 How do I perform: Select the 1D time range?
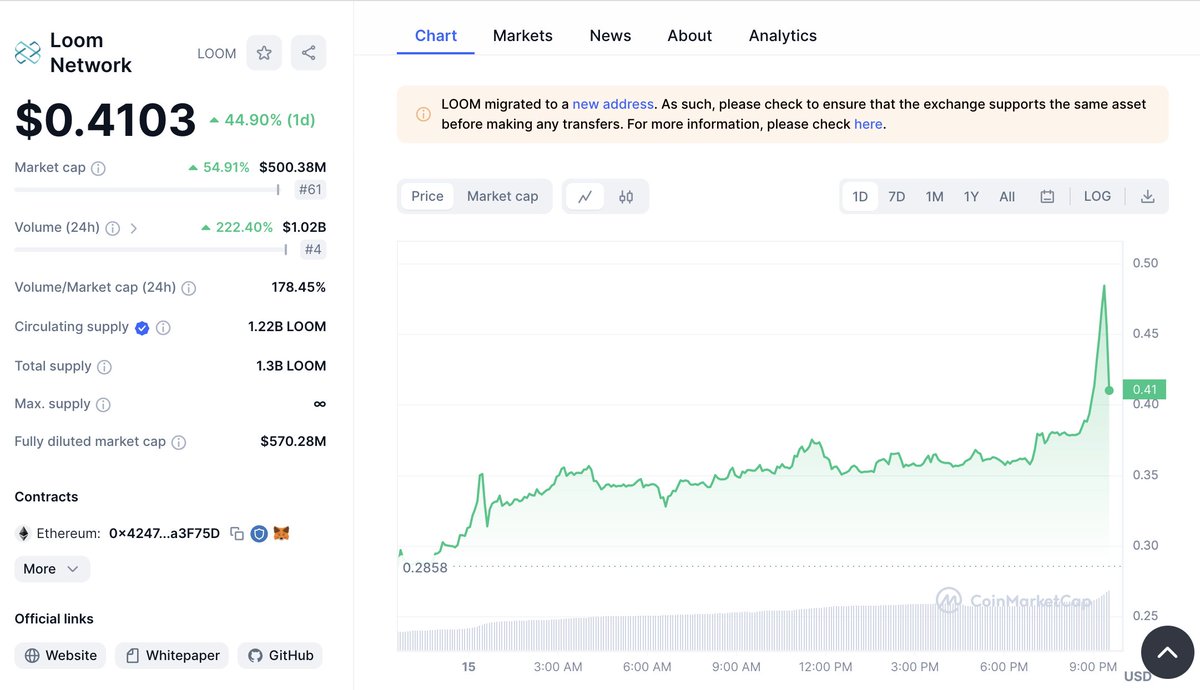(860, 196)
